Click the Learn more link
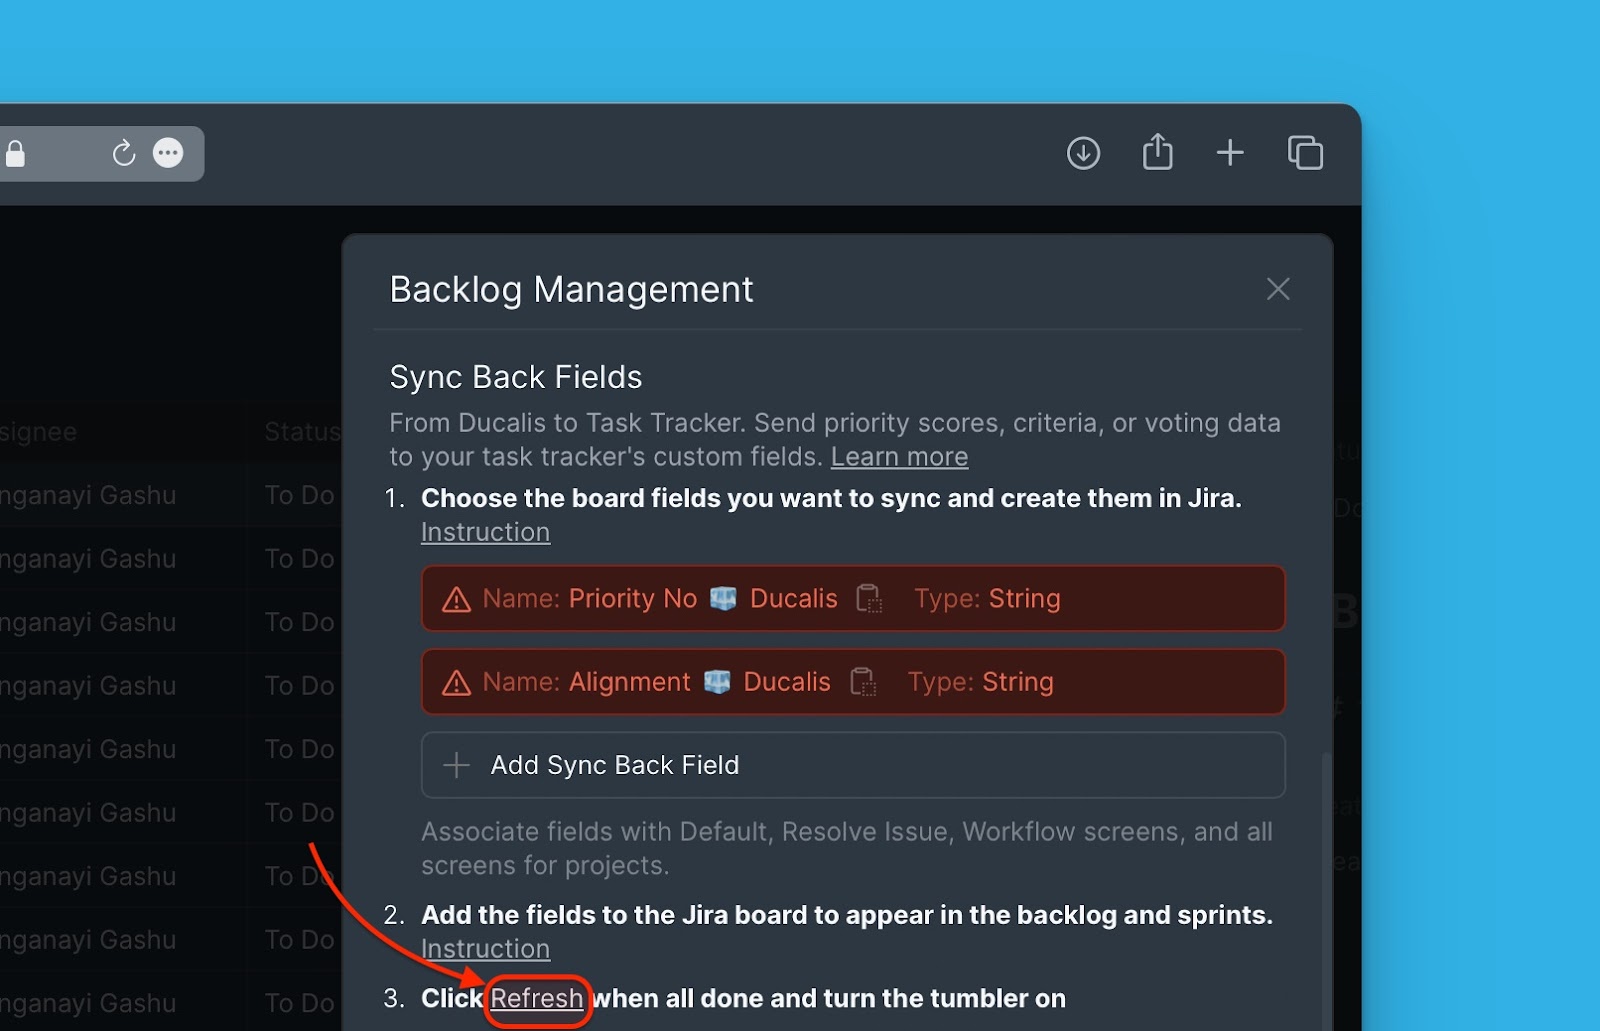 pyautogui.click(x=899, y=457)
